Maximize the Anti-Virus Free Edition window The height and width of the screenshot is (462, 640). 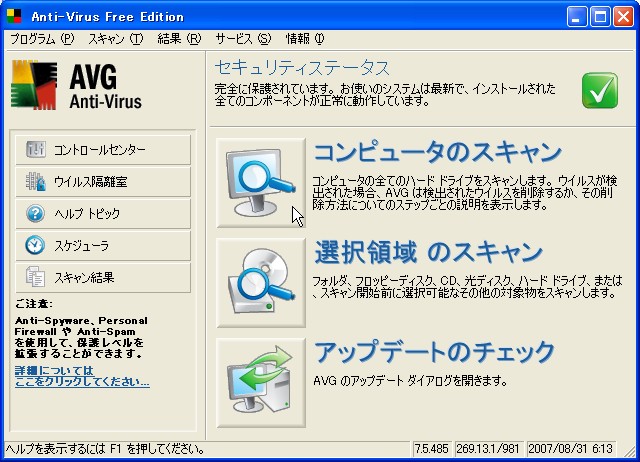coord(600,17)
